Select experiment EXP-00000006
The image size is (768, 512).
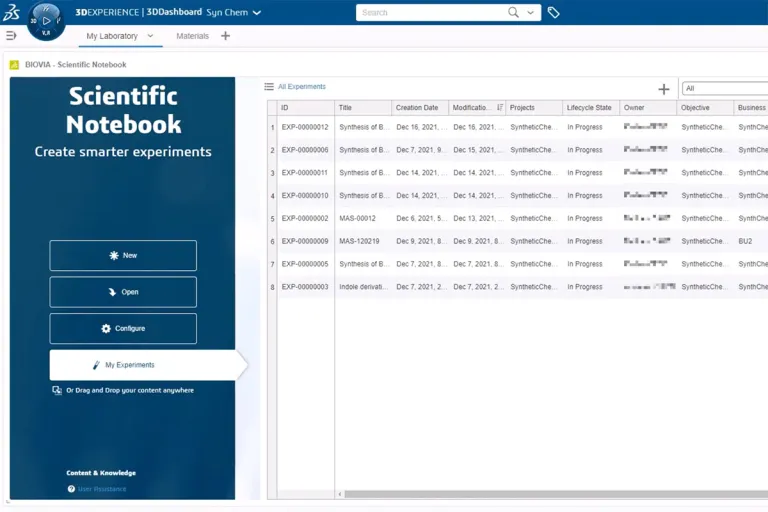tap(305, 150)
